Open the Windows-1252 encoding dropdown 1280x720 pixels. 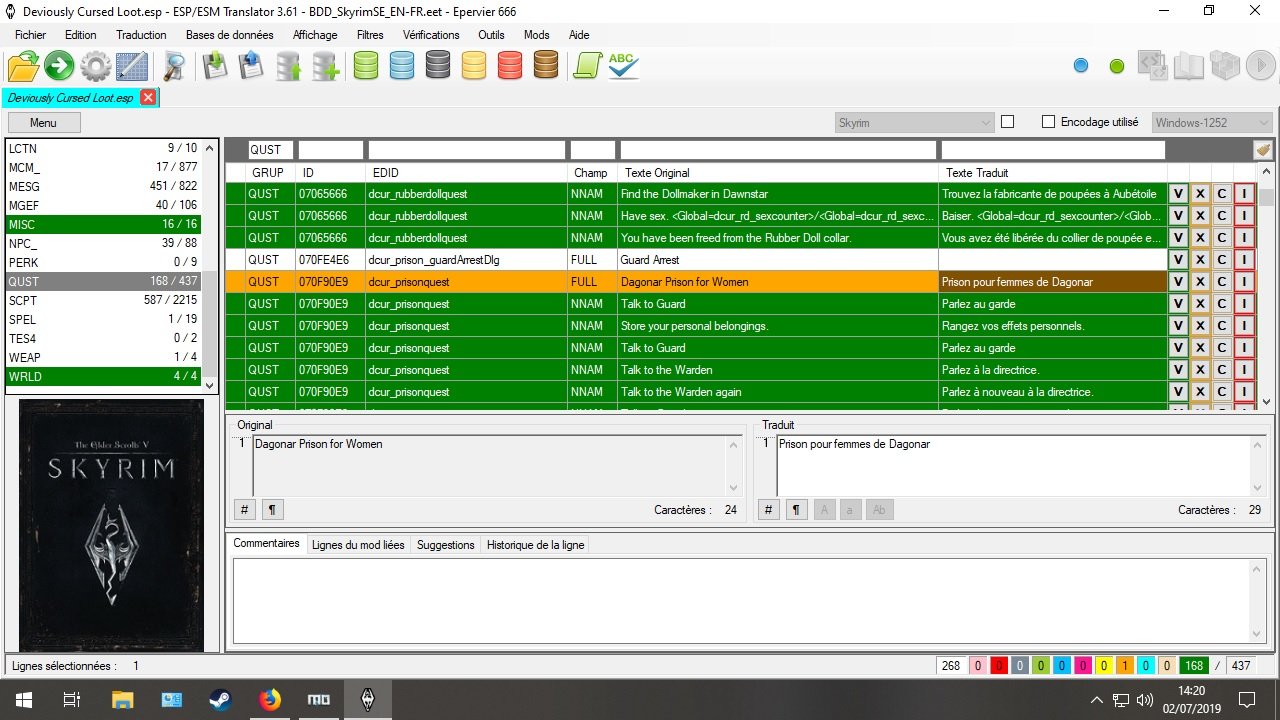(1211, 122)
